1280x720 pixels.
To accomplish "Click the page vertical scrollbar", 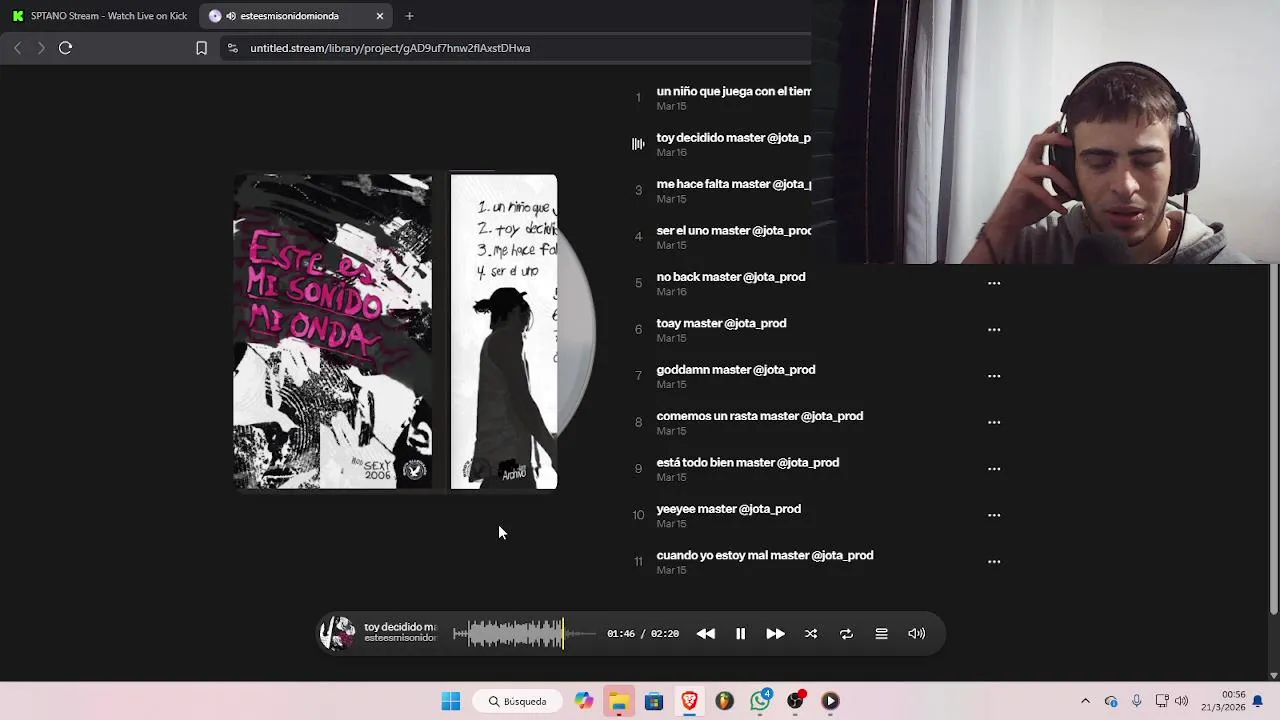I will point(1273,440).
